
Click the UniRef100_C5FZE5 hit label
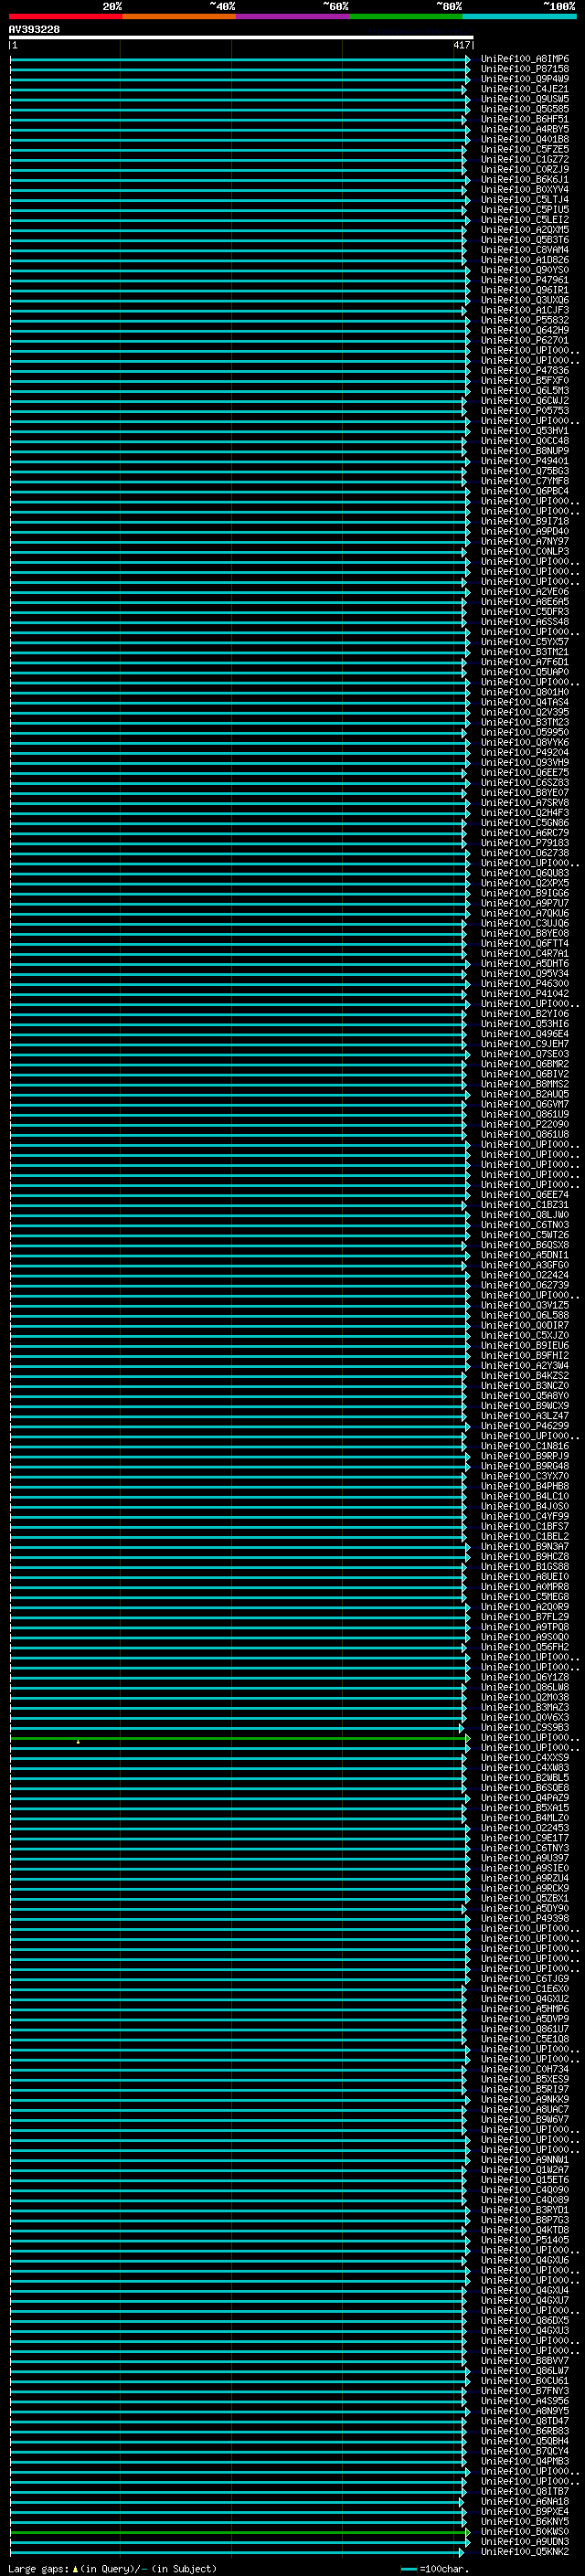[525, 149]
